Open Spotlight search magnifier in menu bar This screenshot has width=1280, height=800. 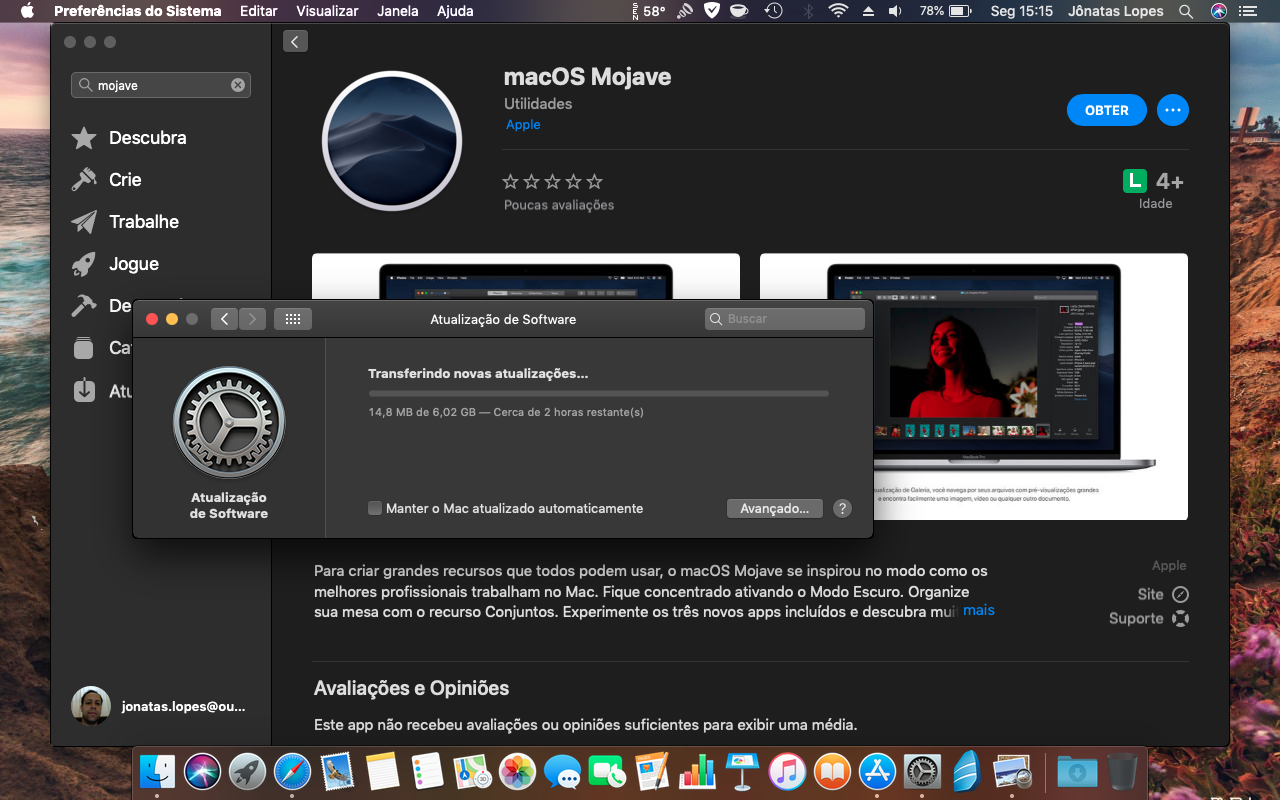click(x=1186, y=11)
